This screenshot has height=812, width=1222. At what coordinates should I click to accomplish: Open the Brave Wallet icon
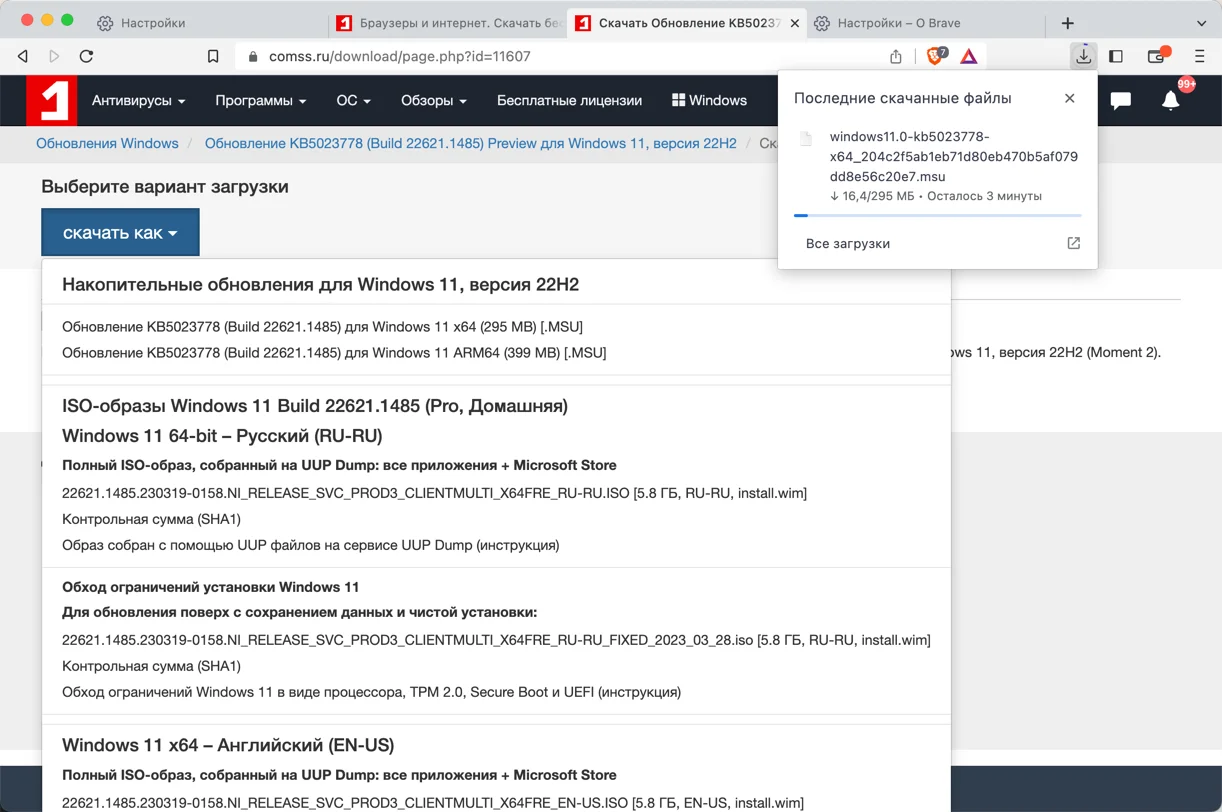tap(1157, 57)
